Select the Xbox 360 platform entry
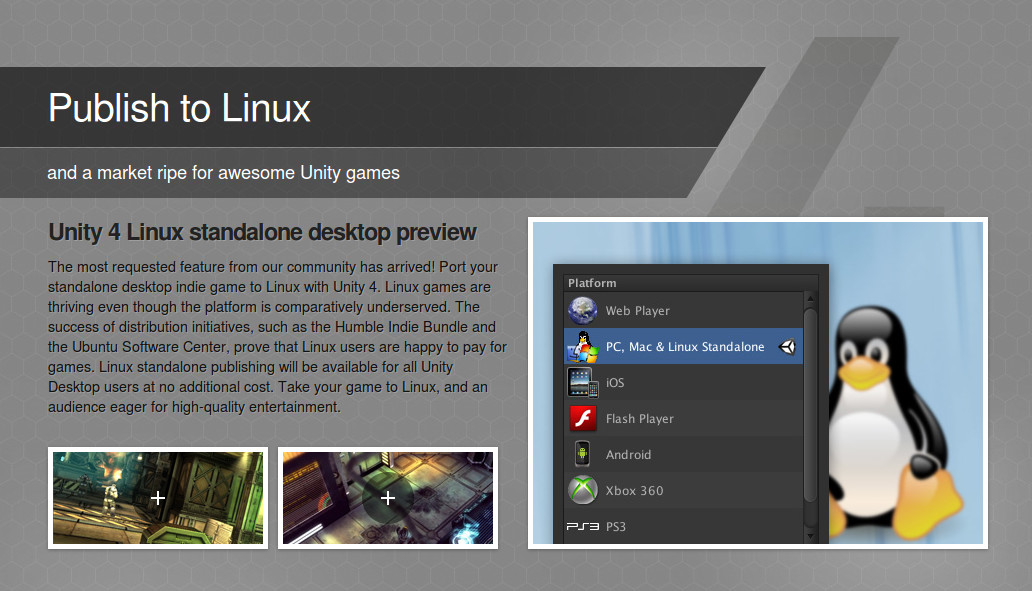1032x591 pixels. click(684, 490)
